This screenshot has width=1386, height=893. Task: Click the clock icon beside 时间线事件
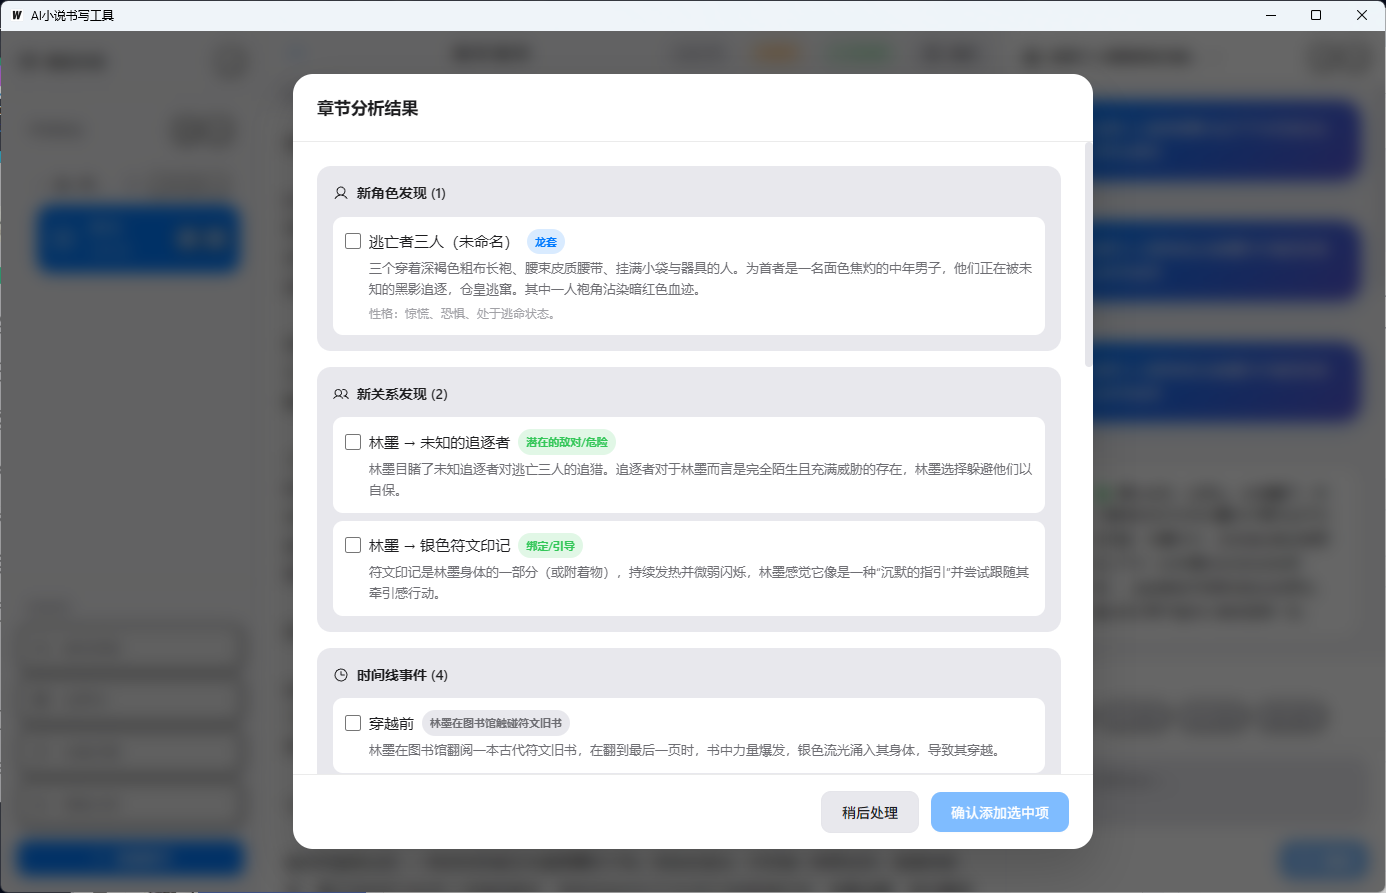pos(341,675)
